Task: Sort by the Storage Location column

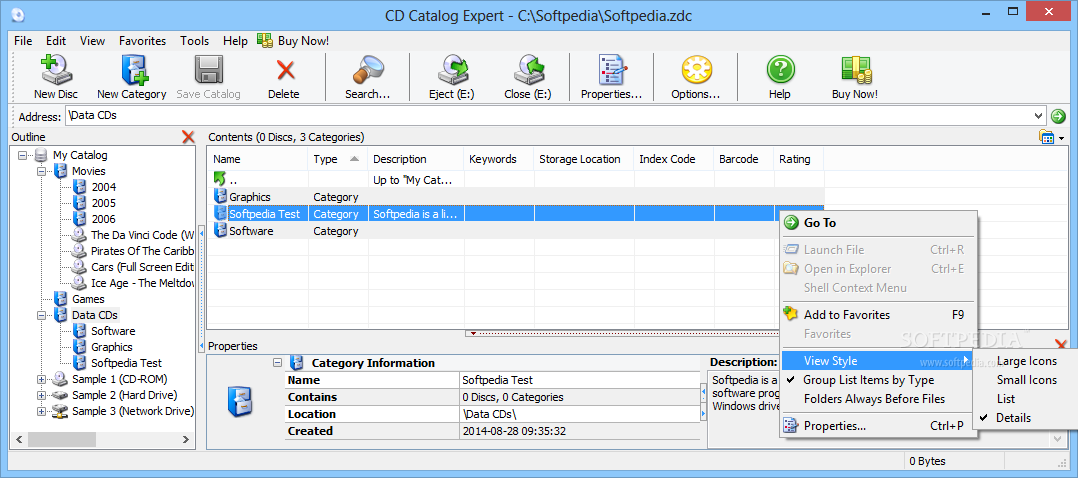Action: point(583,159)
